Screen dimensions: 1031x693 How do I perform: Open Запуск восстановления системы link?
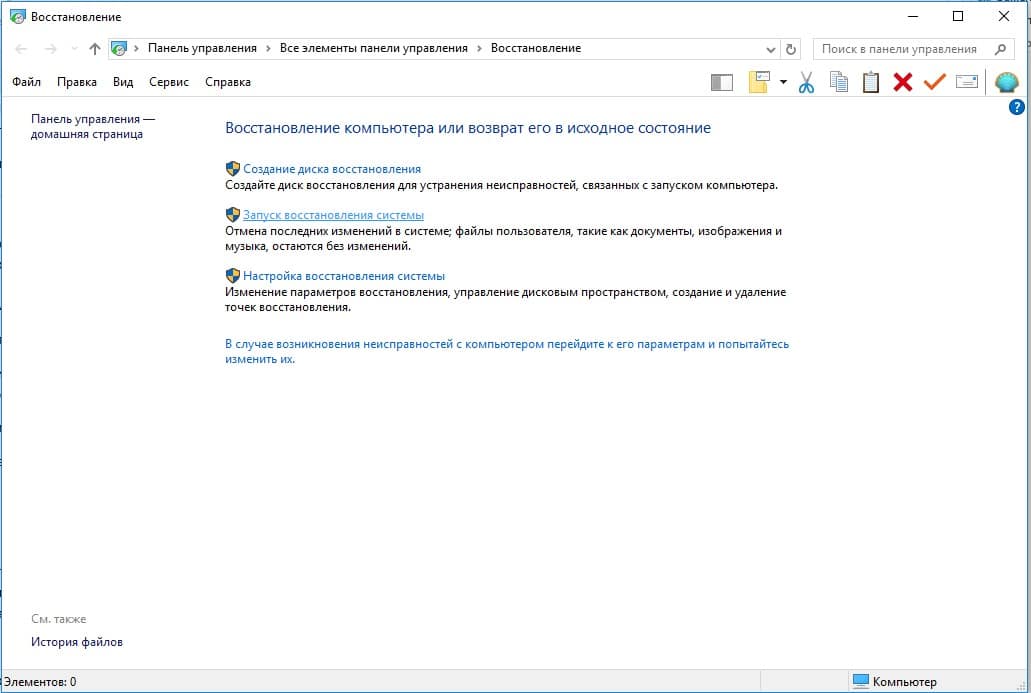pos(333,215)
